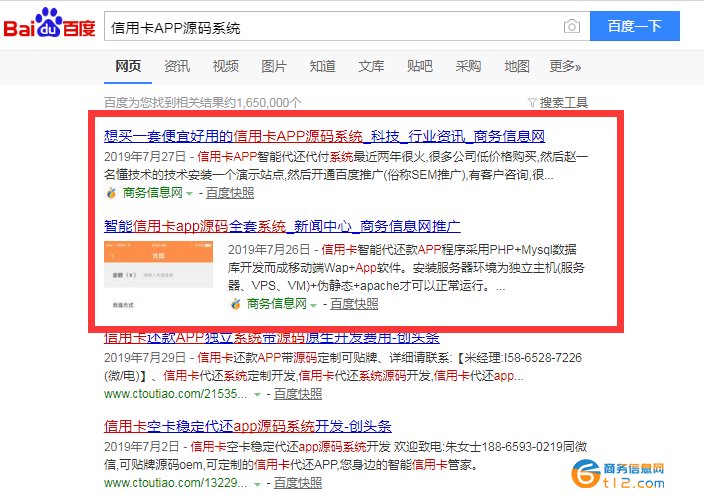Screen dimensions: 704x502
Task: Open result 信用卡空卡稳定代还app源码系统开发
Action: coord(247,426)
